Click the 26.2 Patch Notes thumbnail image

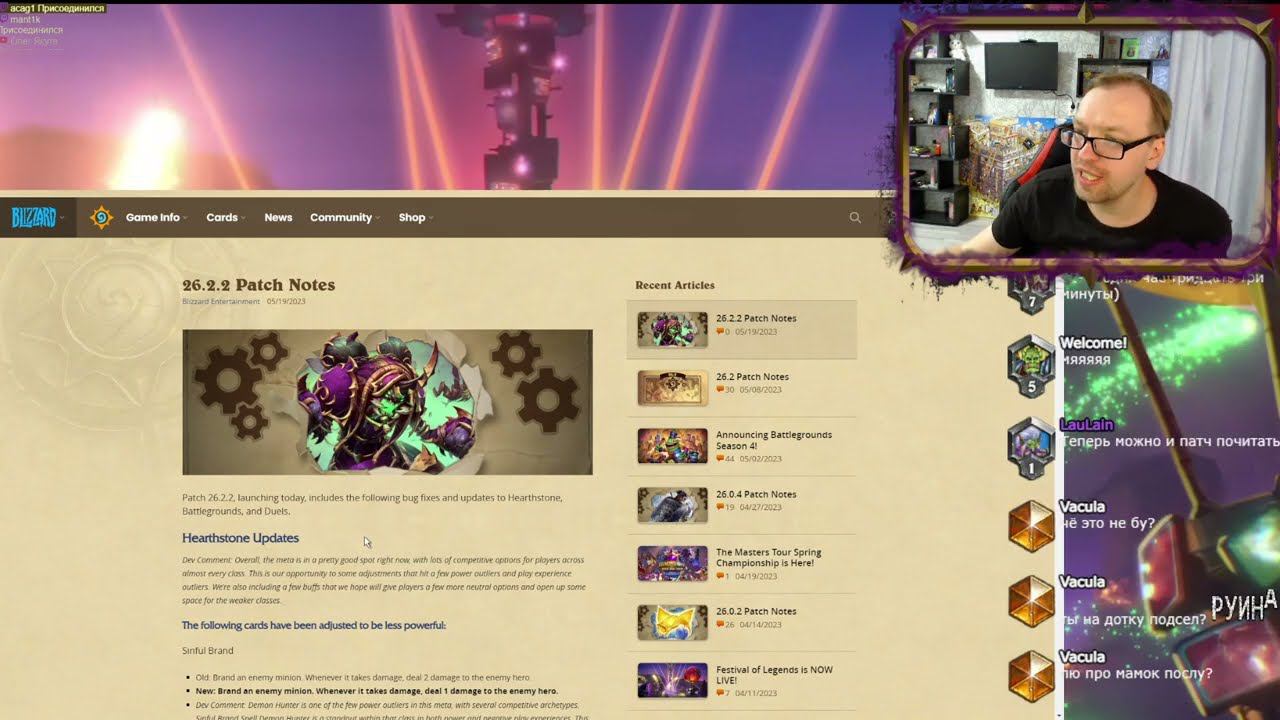tap(672, 388)
